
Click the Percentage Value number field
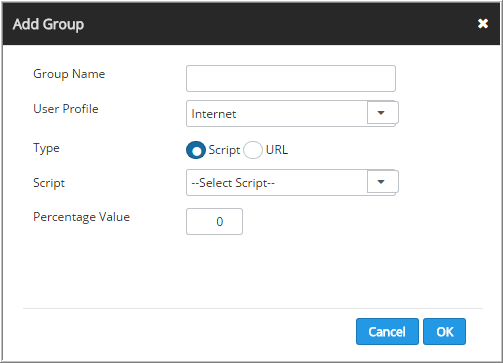pyautogui.click(x=214, y=221)
